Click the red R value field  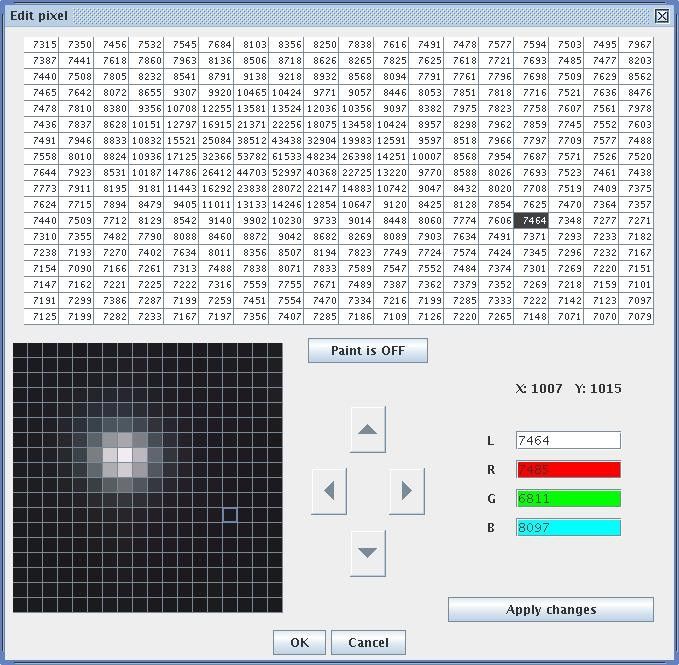click(x=568, y=469)
